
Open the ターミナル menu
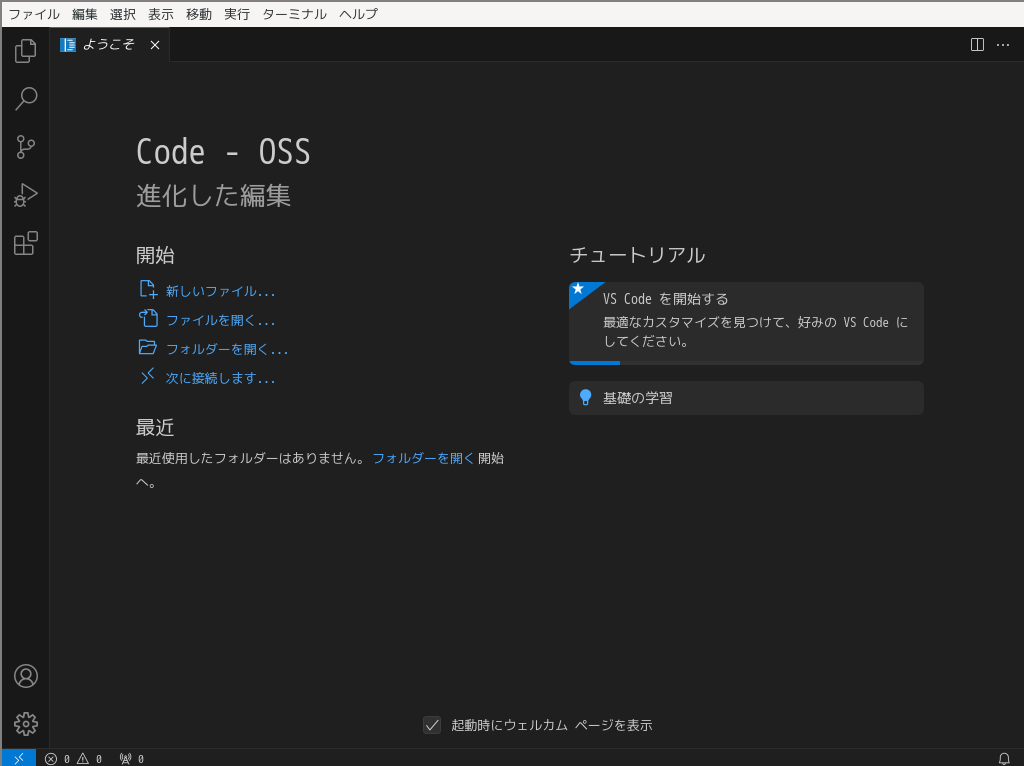295,14
